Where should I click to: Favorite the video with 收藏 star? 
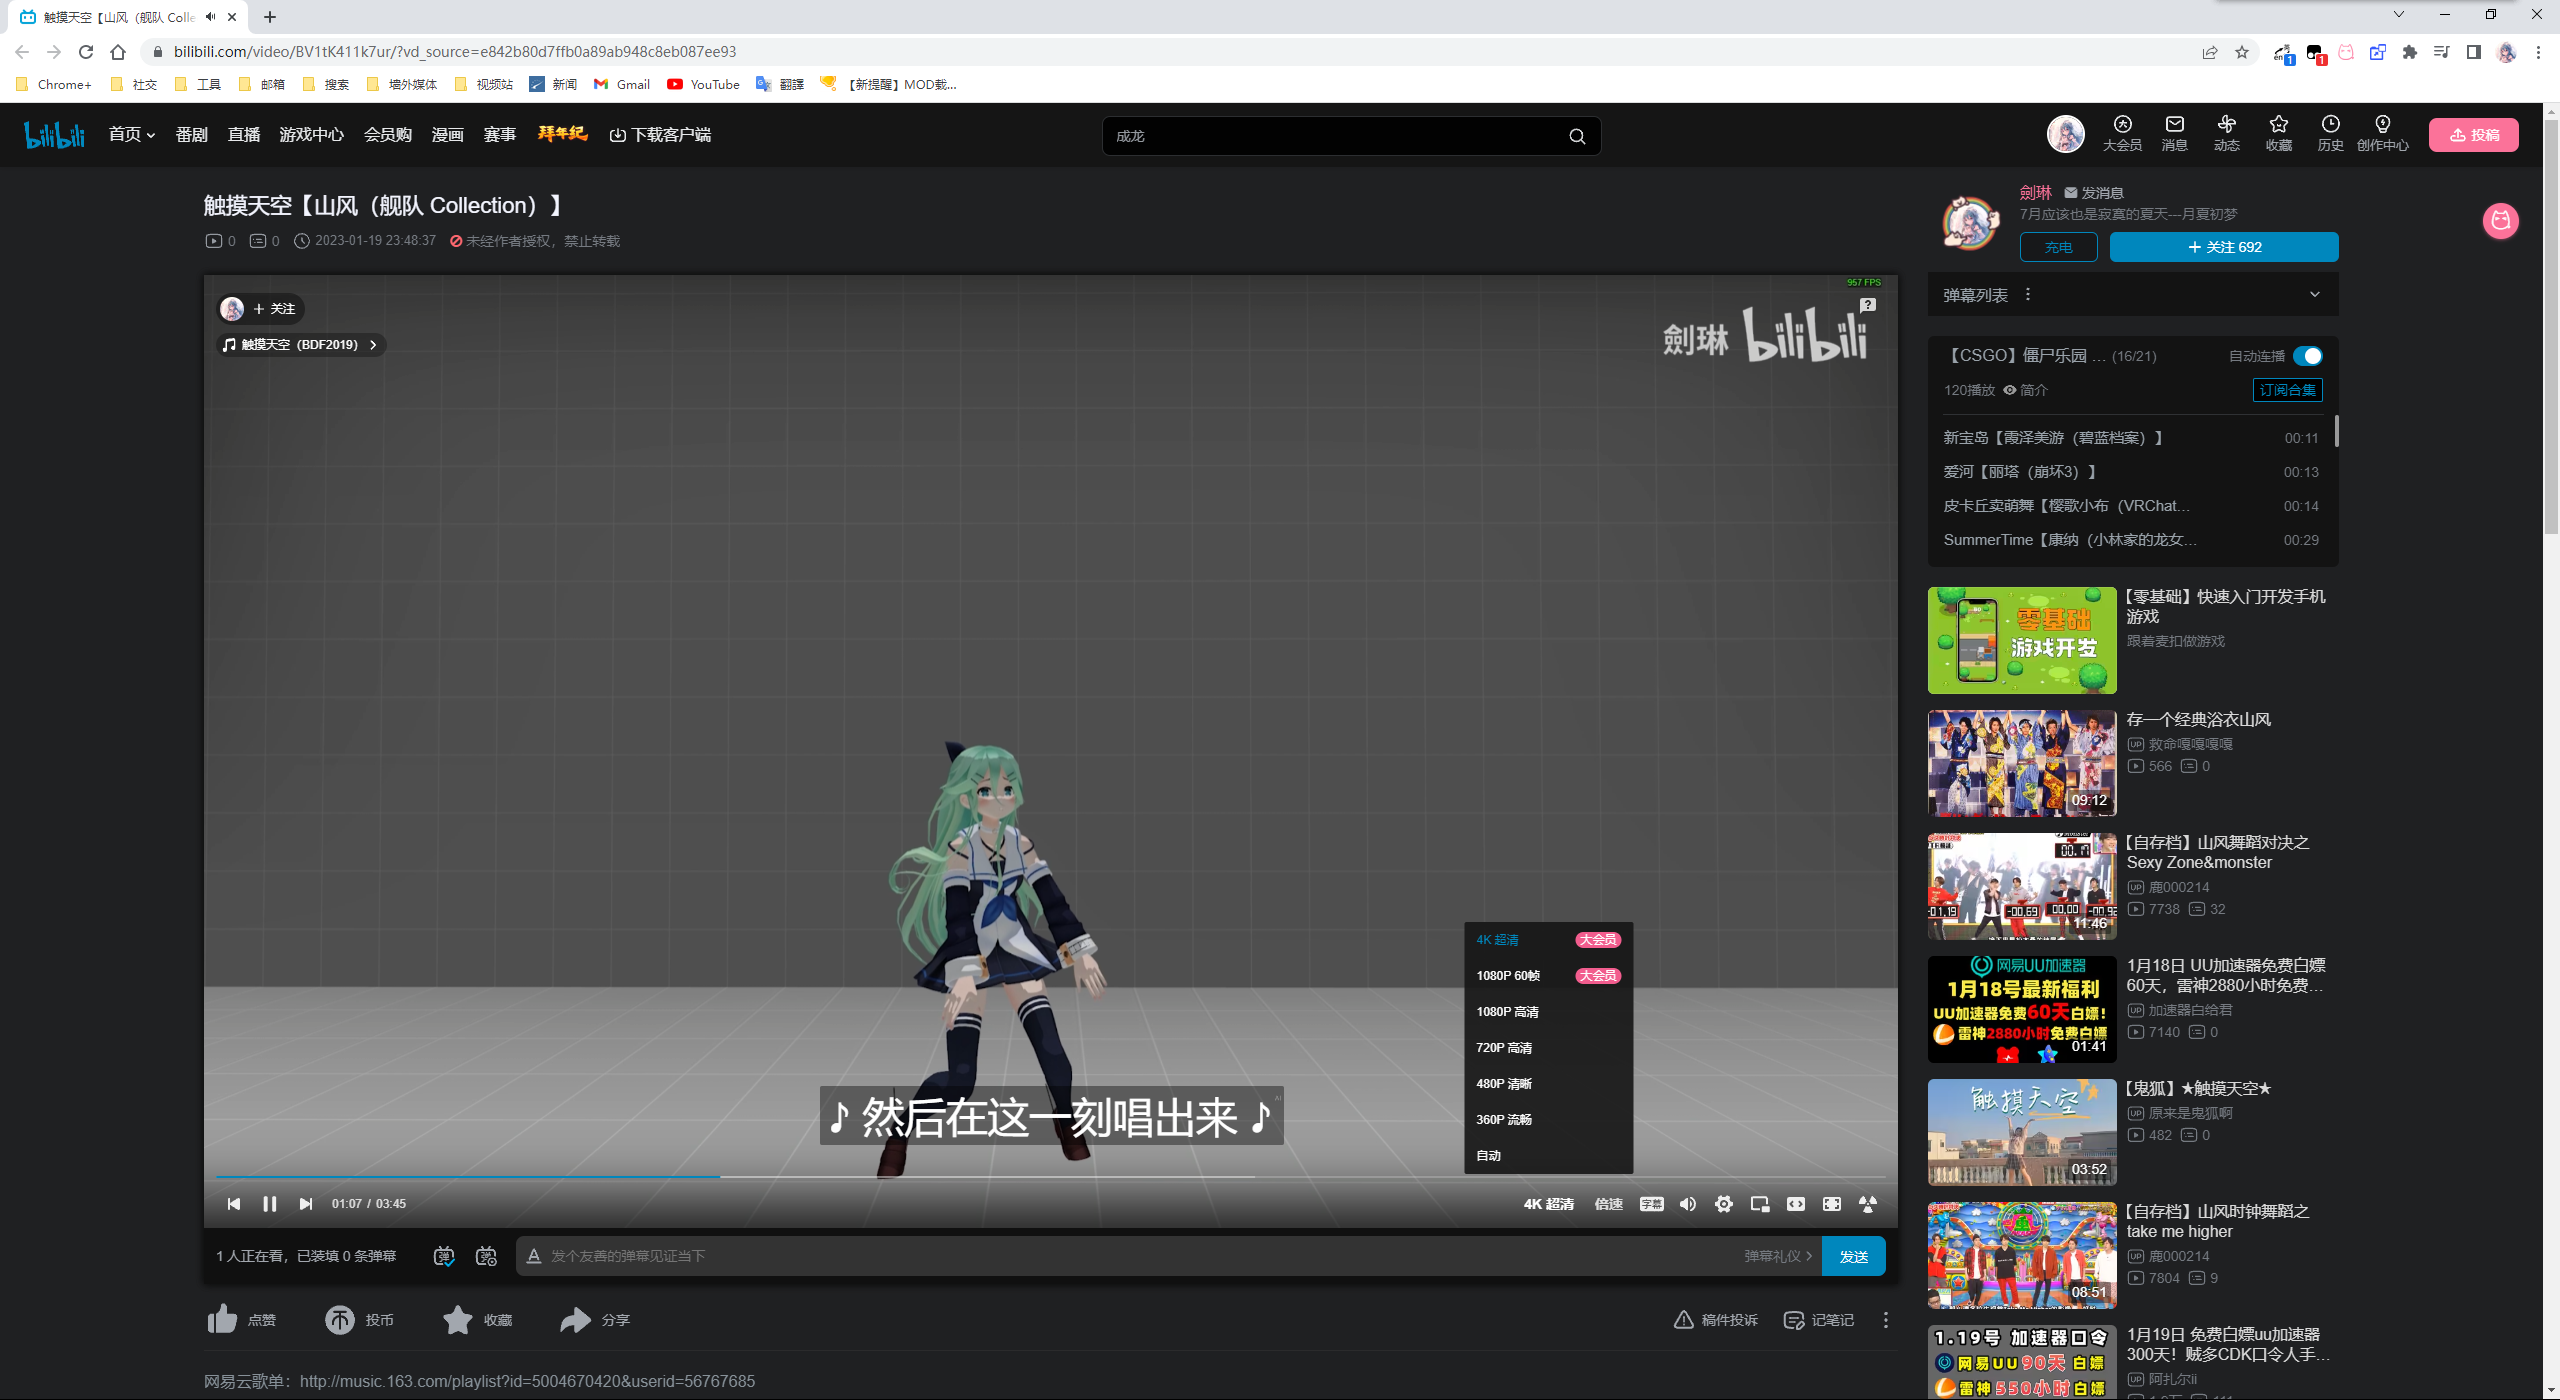(x=458, y=1320)
